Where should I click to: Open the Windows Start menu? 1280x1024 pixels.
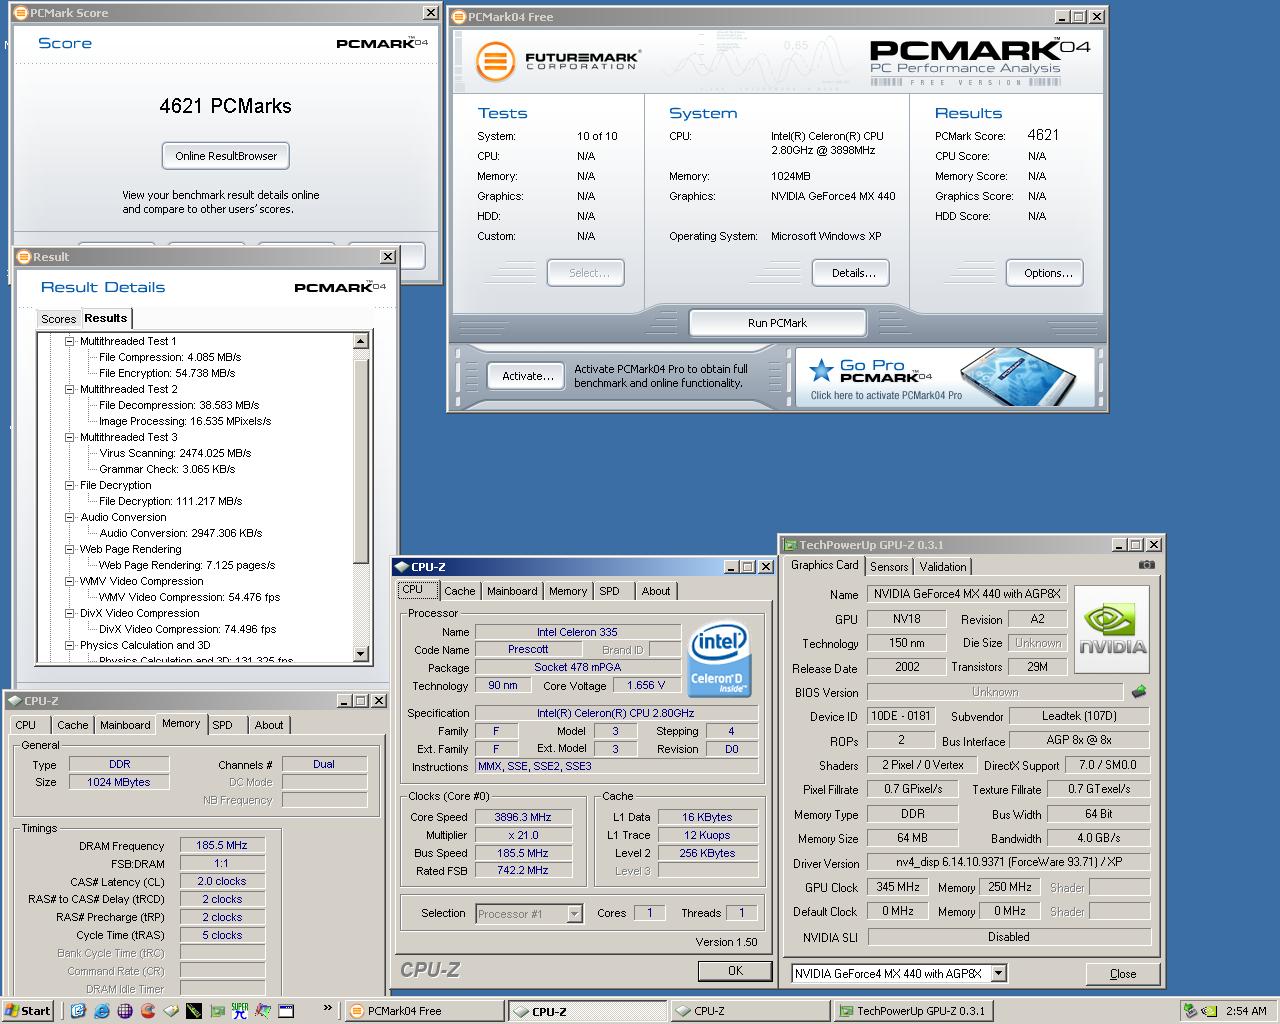[x=28, y=1011]
